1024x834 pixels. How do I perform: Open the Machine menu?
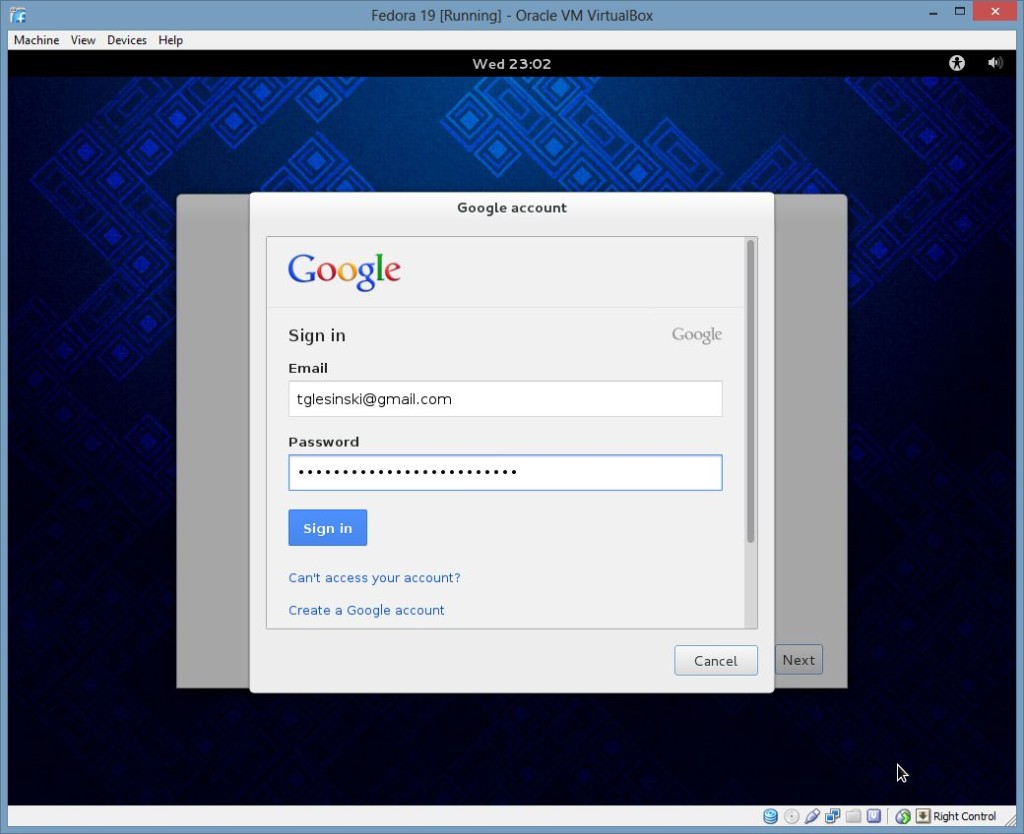point(37,40)
